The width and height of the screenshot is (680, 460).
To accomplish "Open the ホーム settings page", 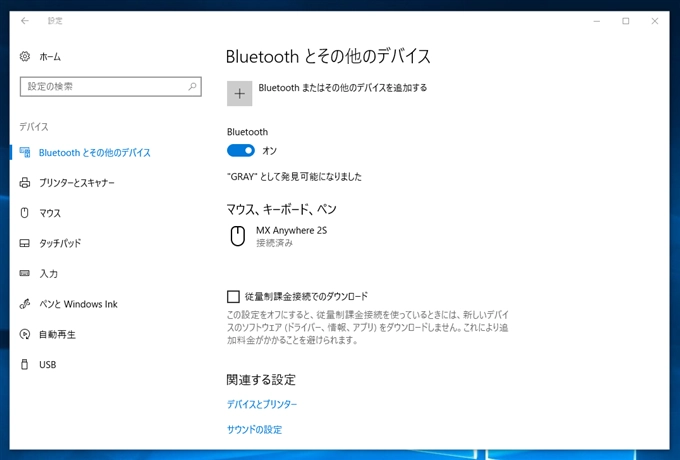I will tap(50, 57).
